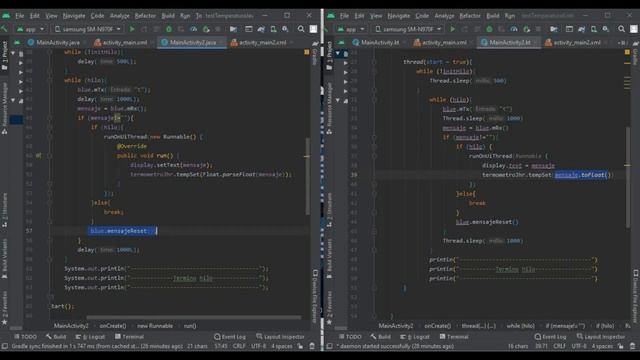Screen dimensions: 640x360
Task: Click CRLF line separator in left status bar
Action: pos(239,346)
